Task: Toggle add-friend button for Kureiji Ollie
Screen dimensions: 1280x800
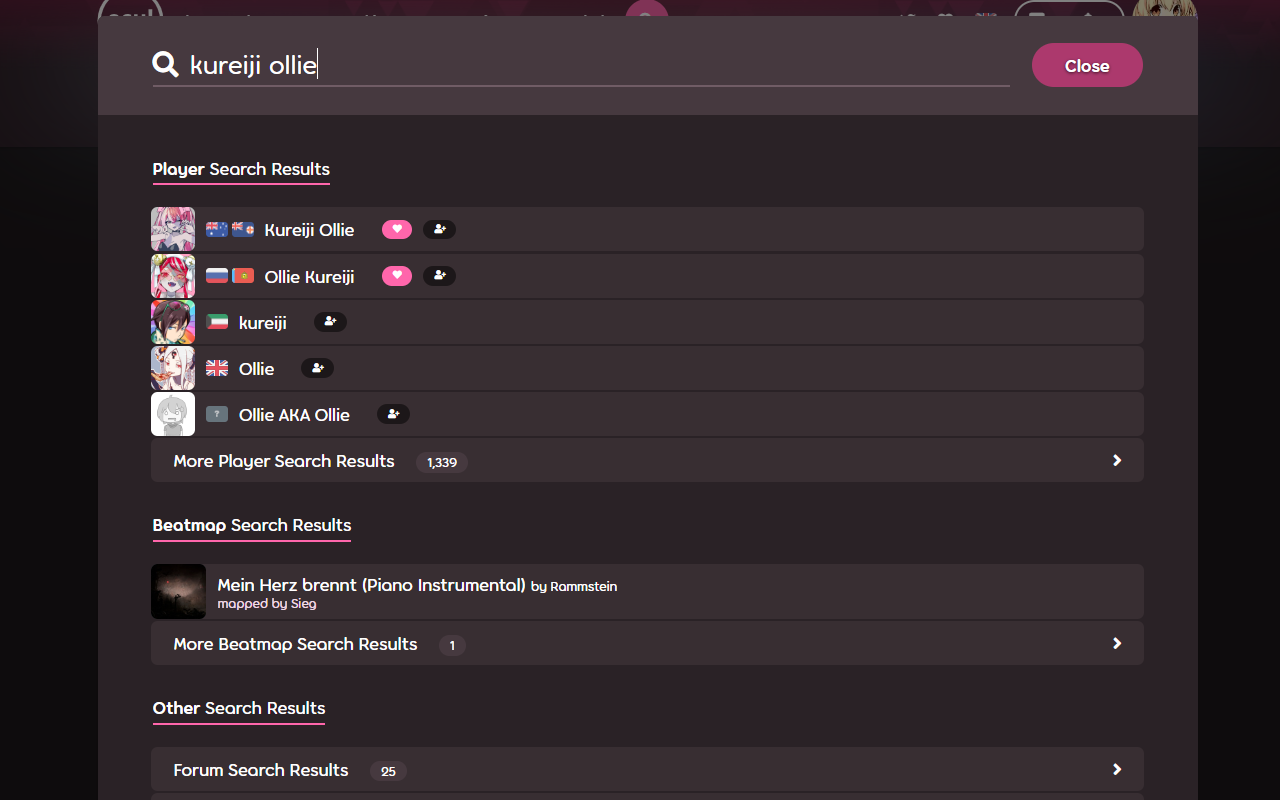Action: click(439, 229)
